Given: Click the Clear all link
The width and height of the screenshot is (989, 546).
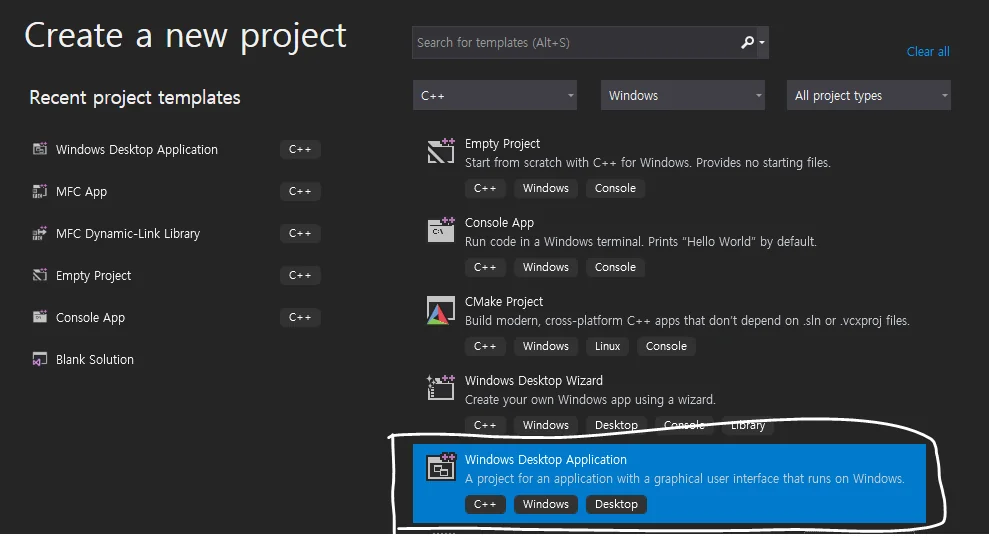Looking at the screenshot, I should click(x=928, y=52).
